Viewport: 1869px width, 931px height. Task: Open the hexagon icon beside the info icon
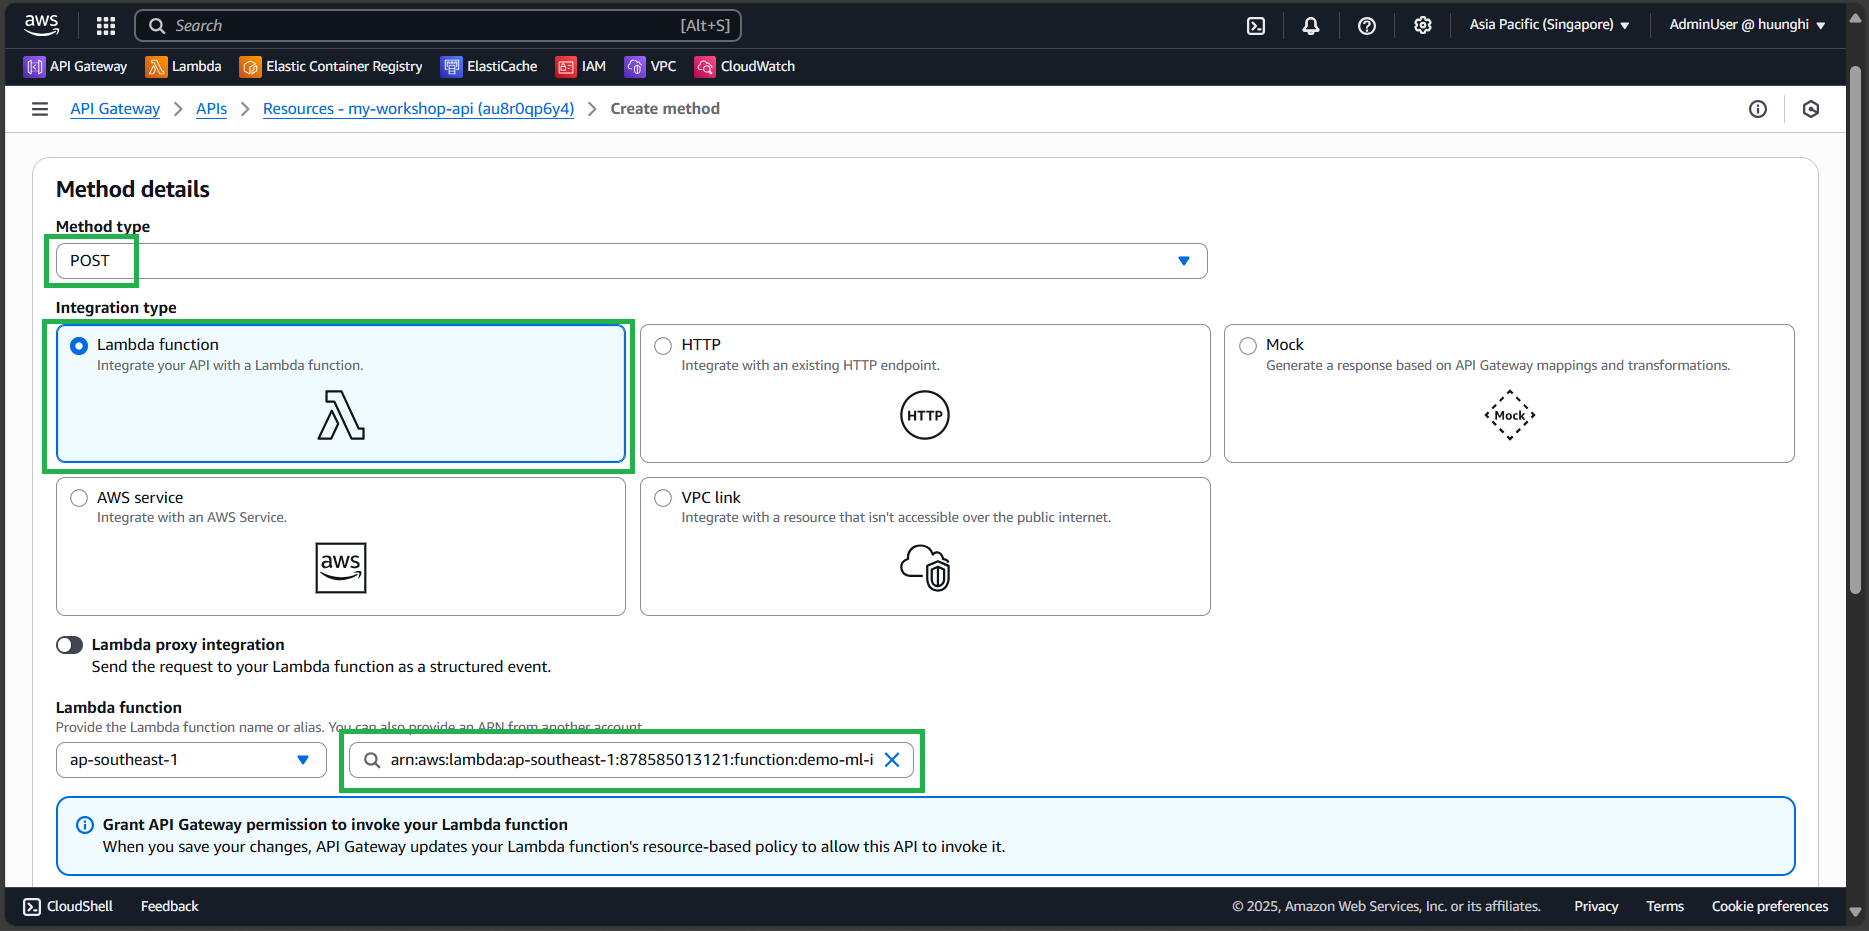[x=1811, y=109]
